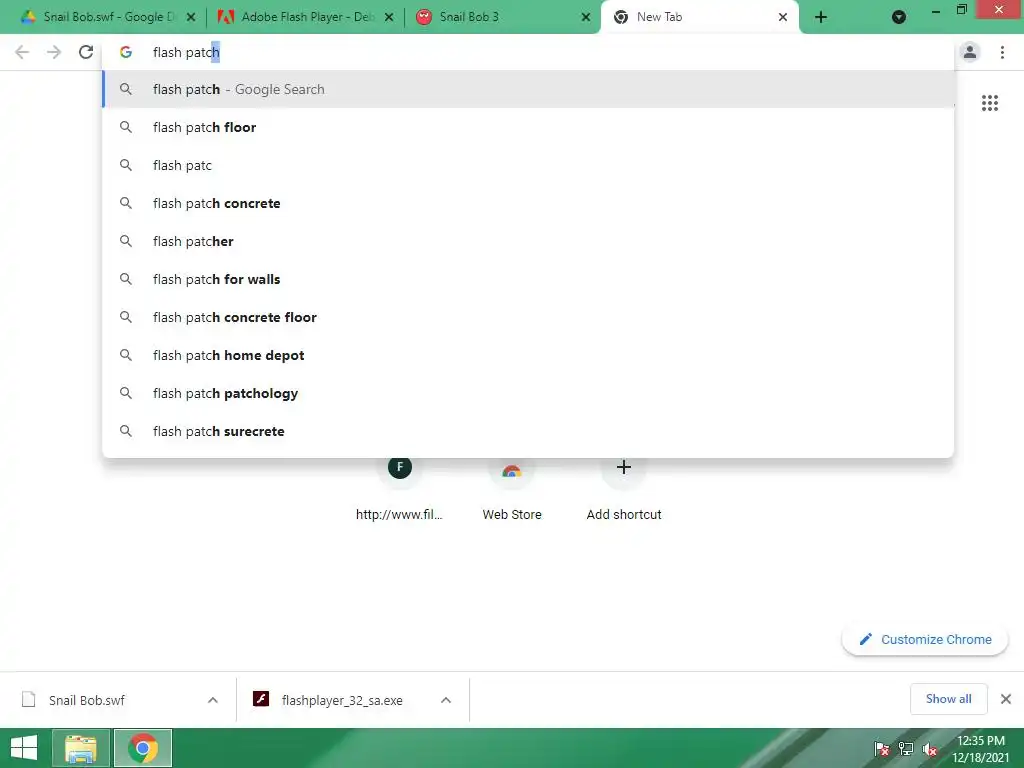Click the Snail Bob 3 tab favicon

point(424,17)
